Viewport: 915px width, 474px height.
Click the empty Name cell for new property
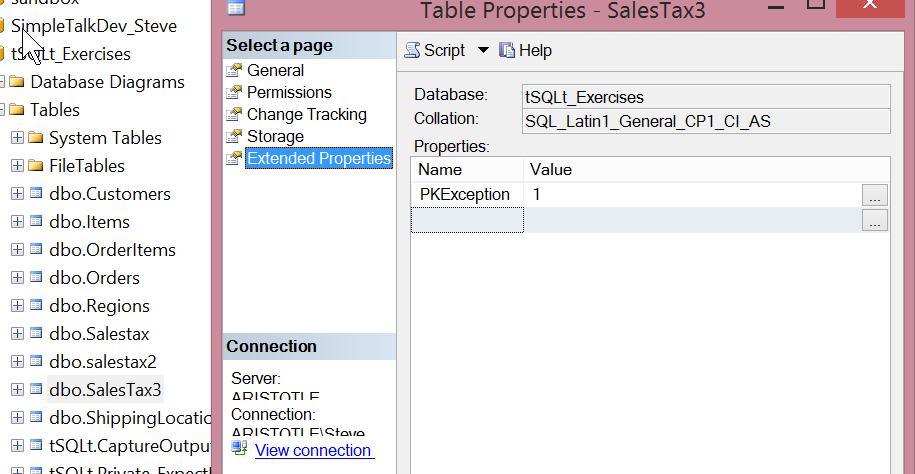(x=467, y=221)
